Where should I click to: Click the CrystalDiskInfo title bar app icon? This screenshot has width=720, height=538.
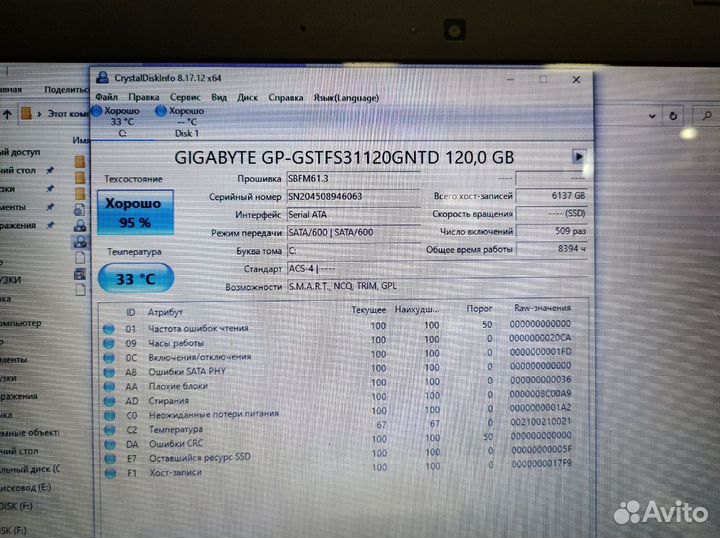tap(101, 77)
